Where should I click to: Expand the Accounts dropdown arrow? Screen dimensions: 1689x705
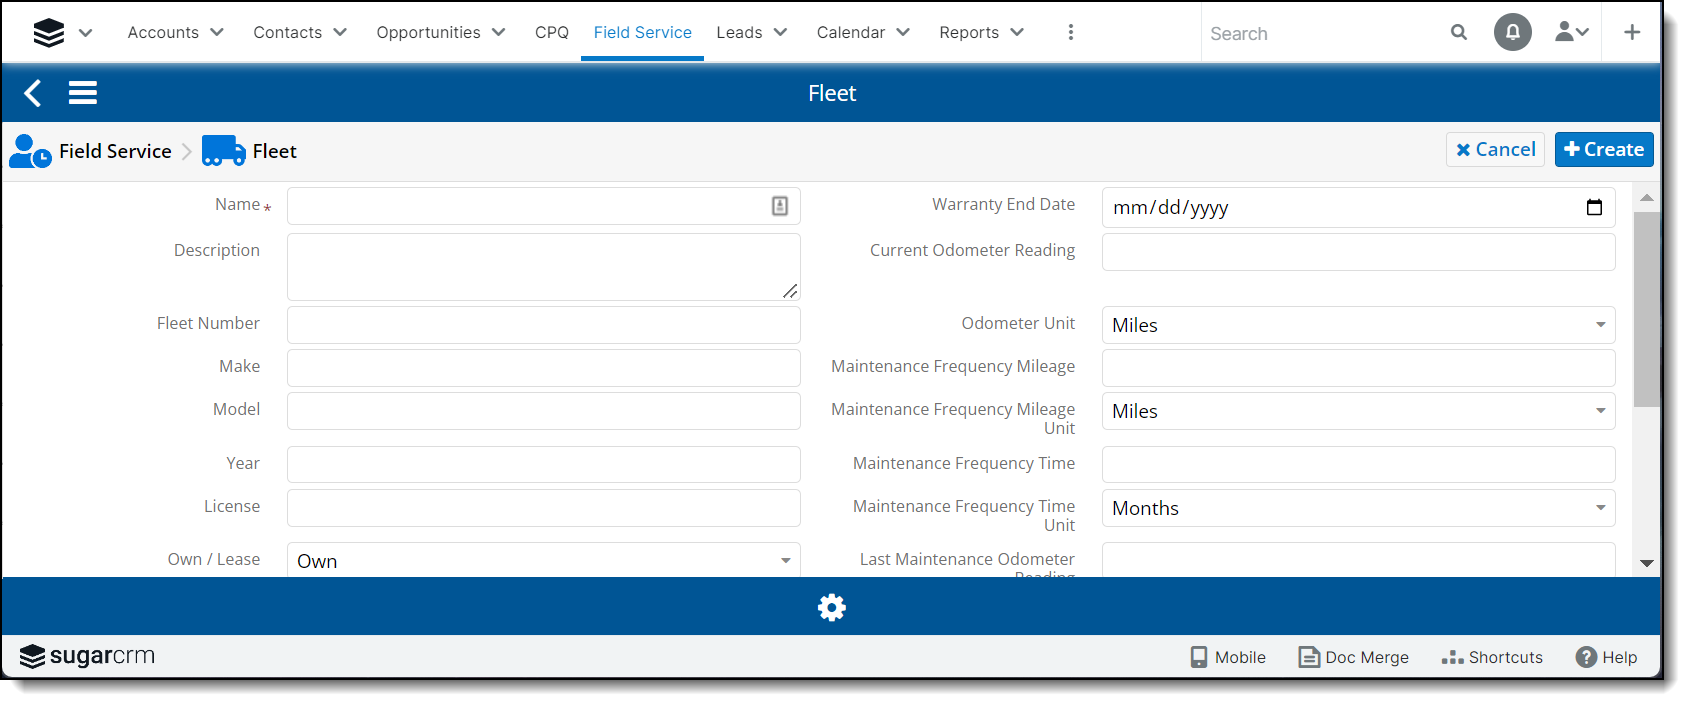[217, 32]
